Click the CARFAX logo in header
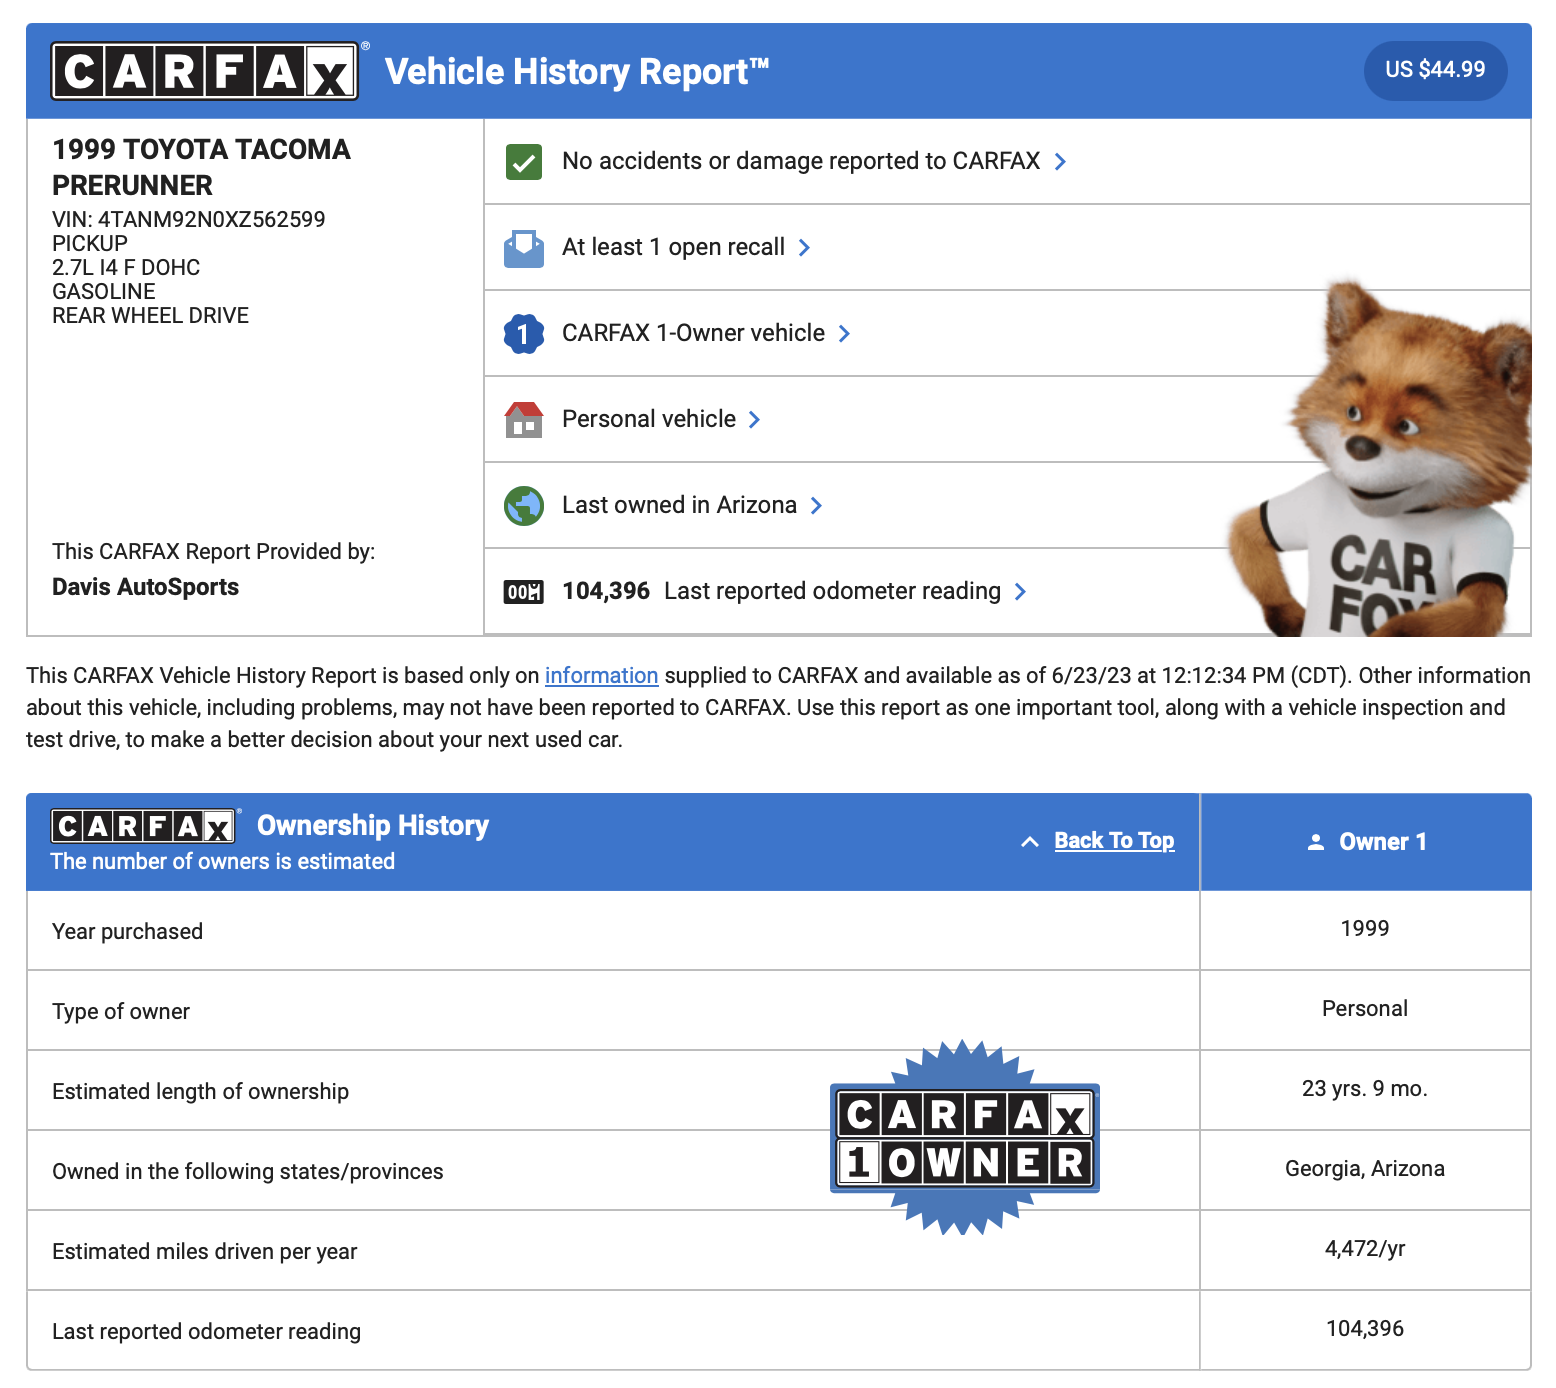The image size is (1556, 1388). coord(205,71)
